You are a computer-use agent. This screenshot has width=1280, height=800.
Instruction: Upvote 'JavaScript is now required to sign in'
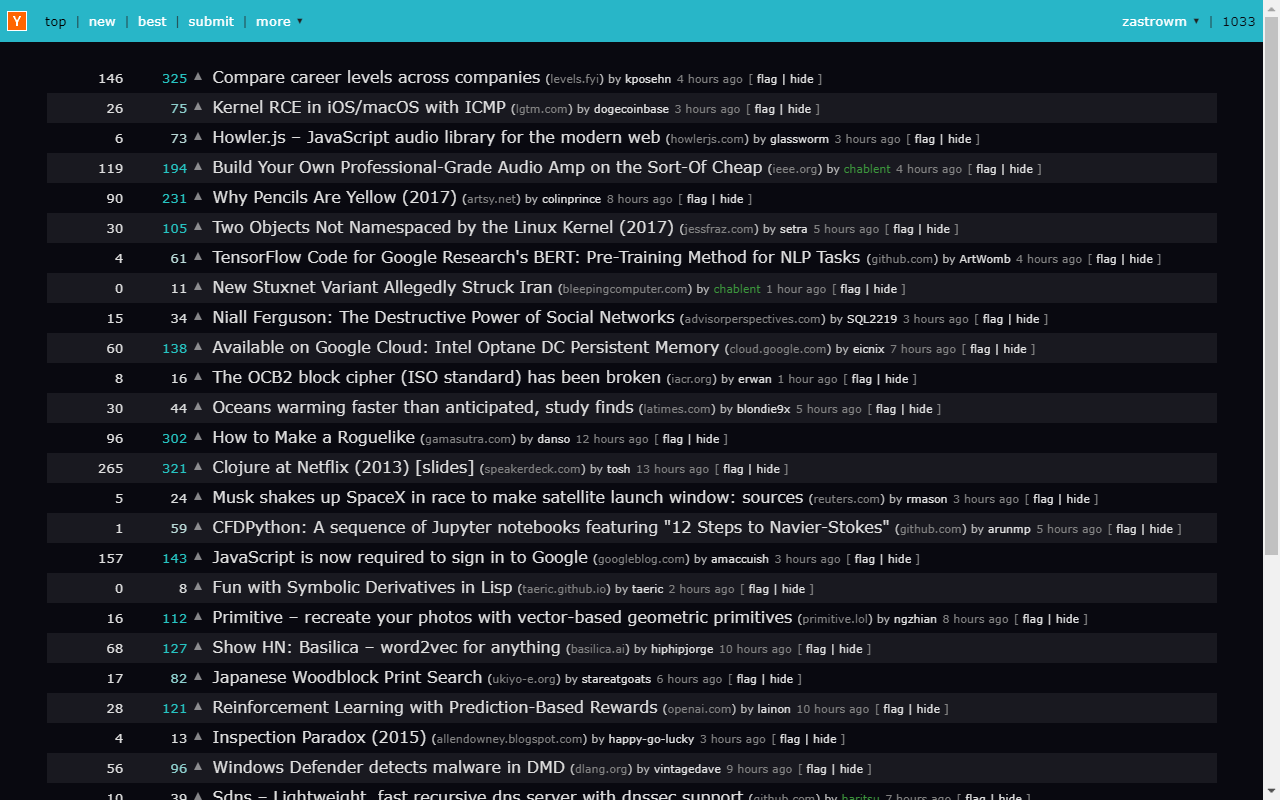coord(198,558)
